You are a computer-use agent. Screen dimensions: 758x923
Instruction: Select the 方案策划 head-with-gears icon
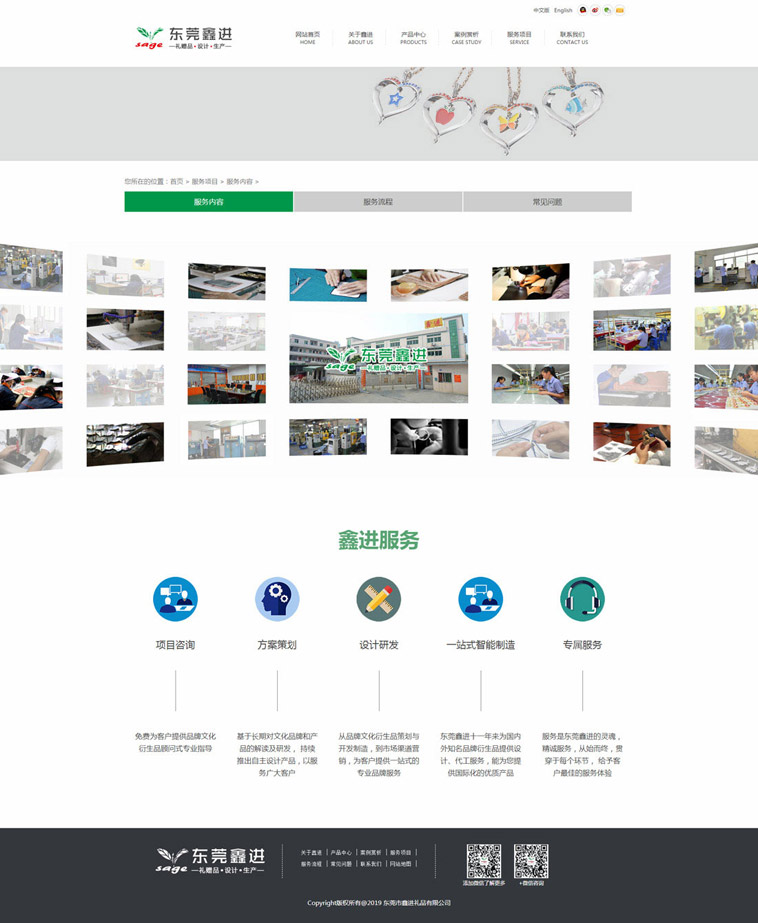277,599
